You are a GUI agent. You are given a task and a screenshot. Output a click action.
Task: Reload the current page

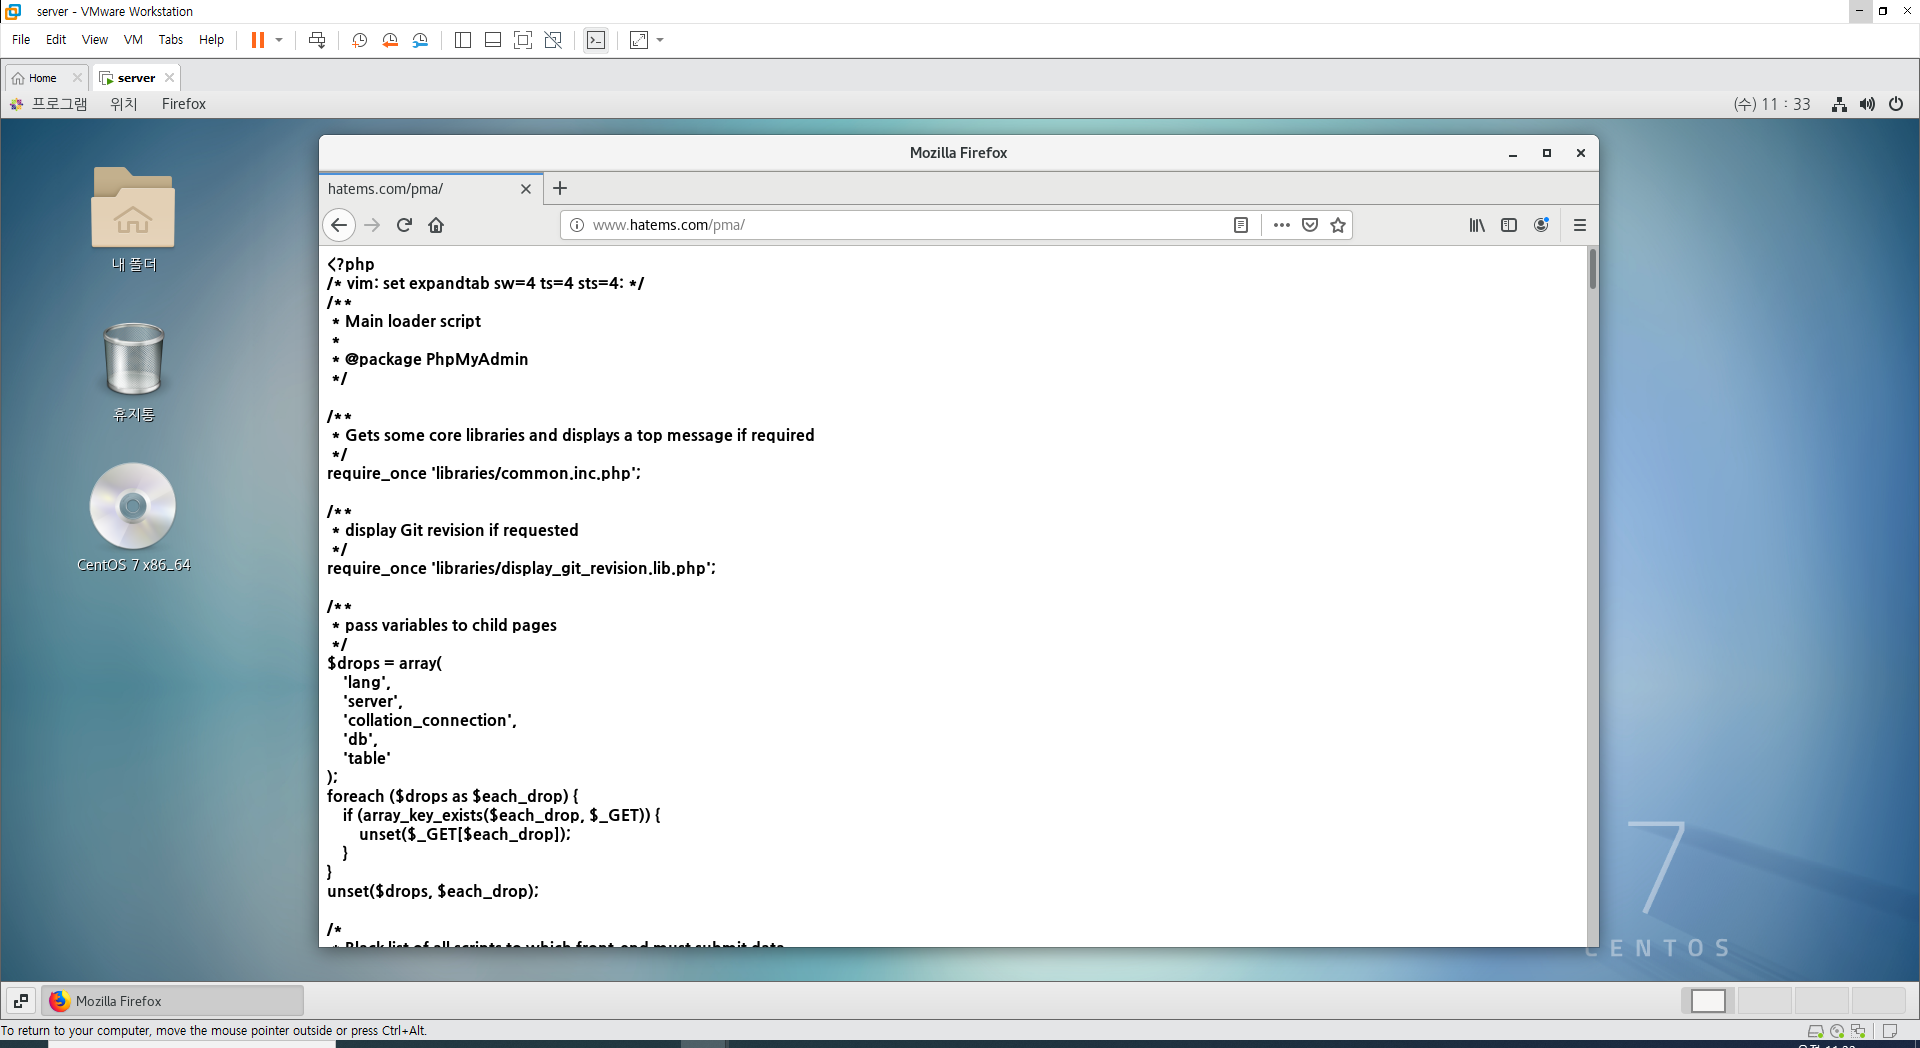(404, 225)
